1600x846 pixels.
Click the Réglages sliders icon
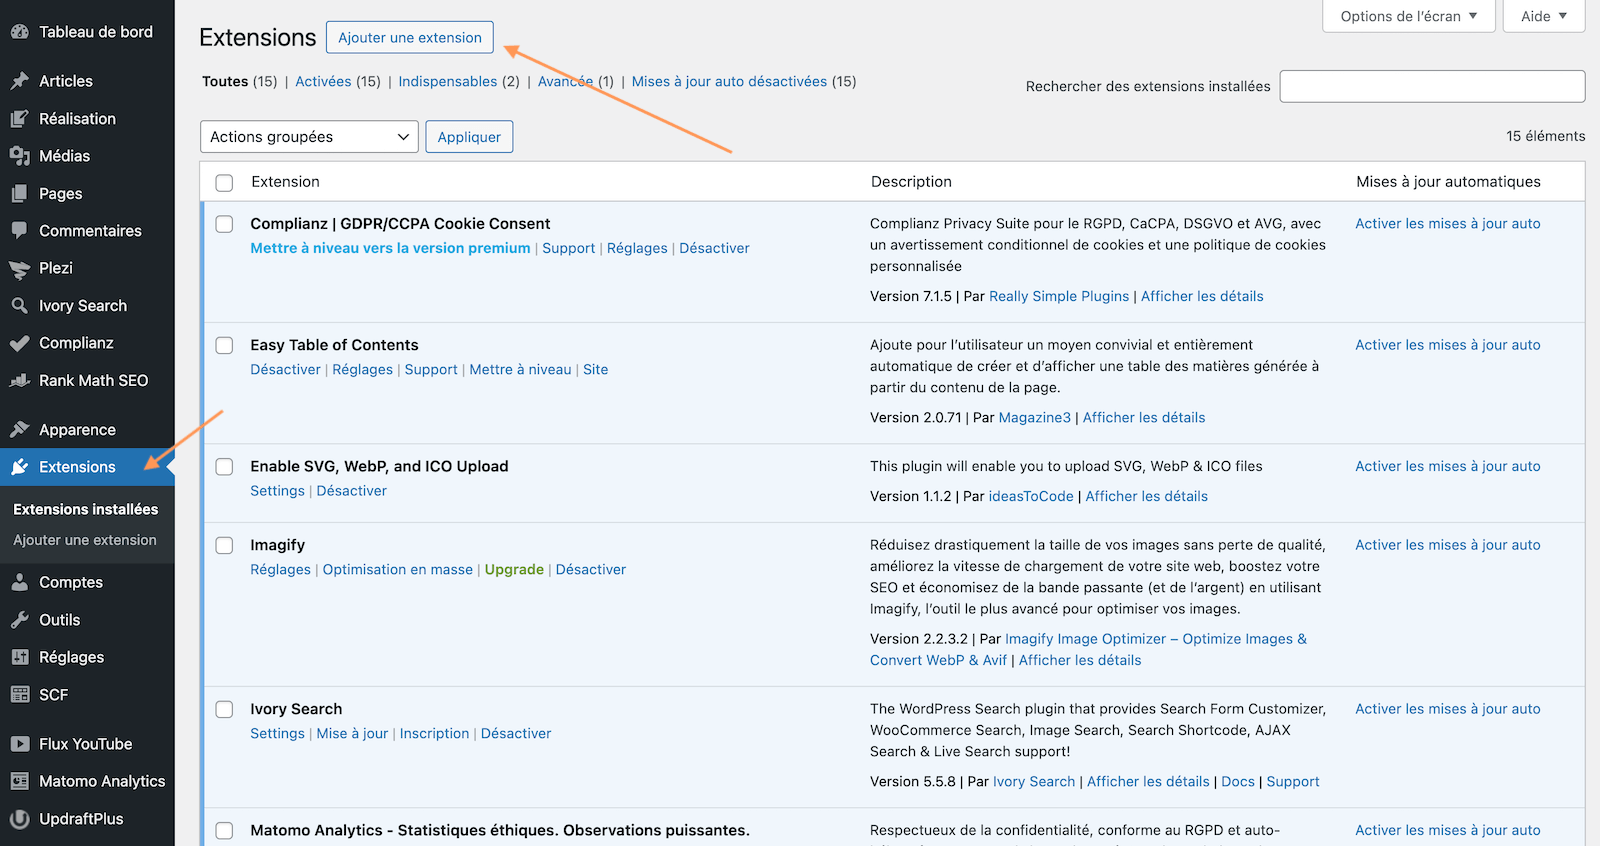(x=20, y=657)
